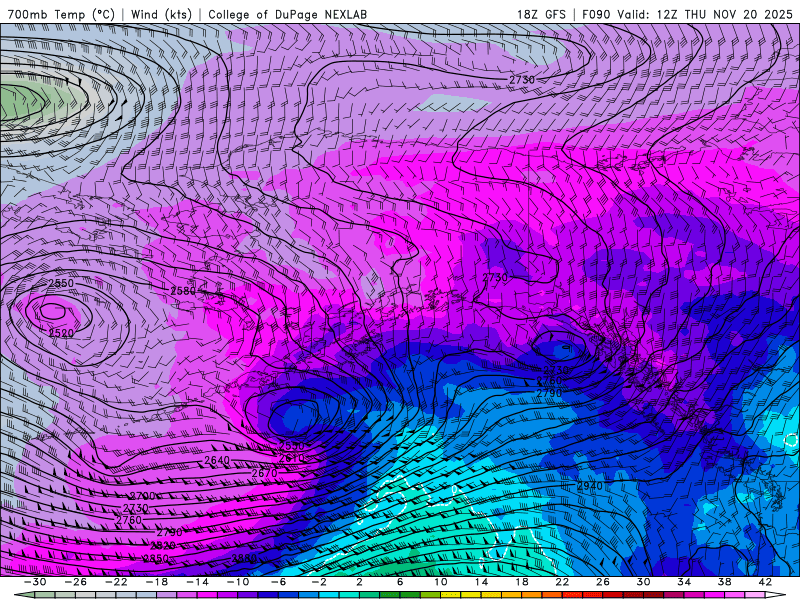Click the 34 value on the color scale
800x600 pixels.
684,582
